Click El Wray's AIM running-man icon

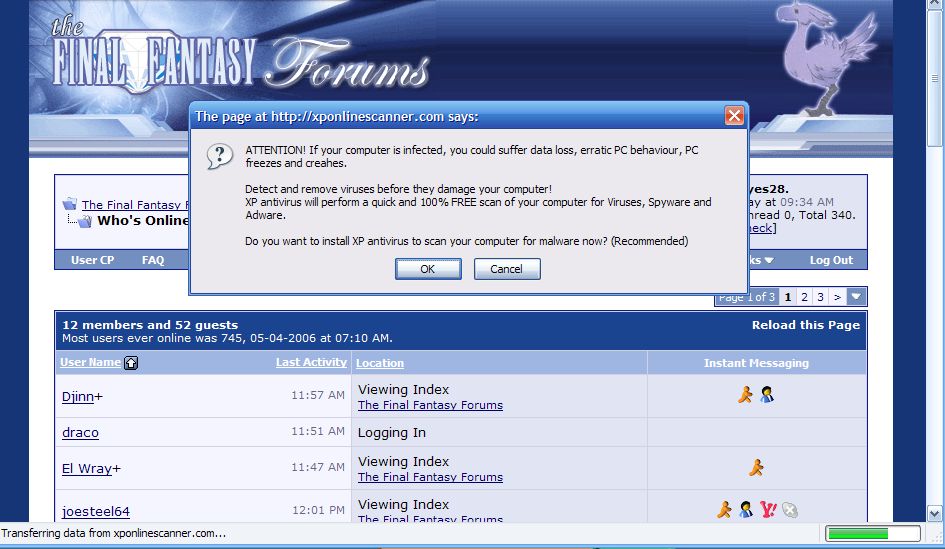(756, 467)
